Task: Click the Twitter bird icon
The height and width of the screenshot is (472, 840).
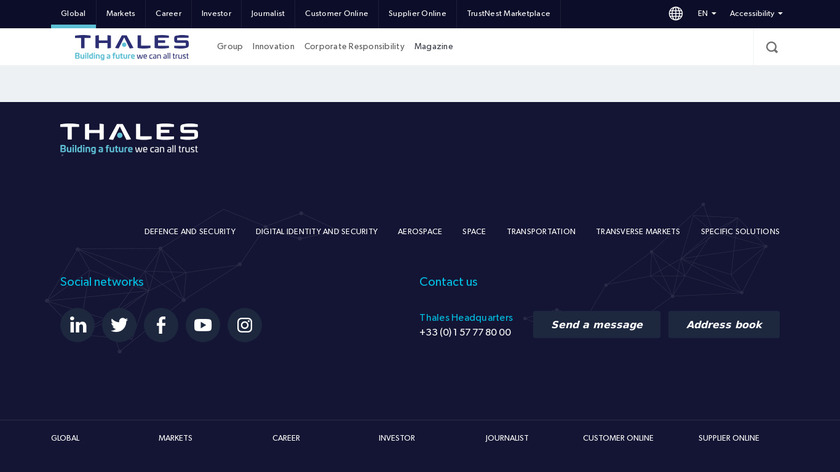Action: (x=119, y=325)
